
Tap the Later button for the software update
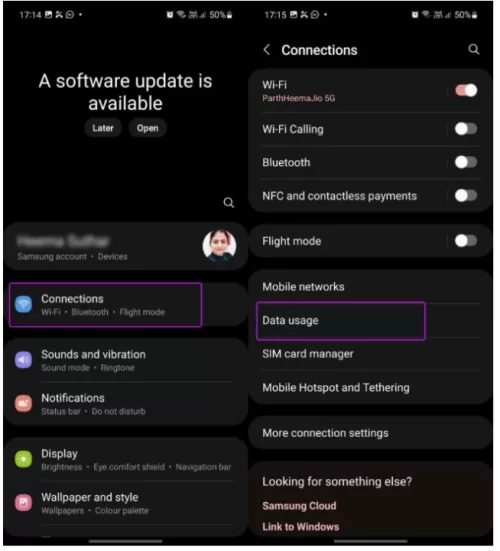click(103, 128)
